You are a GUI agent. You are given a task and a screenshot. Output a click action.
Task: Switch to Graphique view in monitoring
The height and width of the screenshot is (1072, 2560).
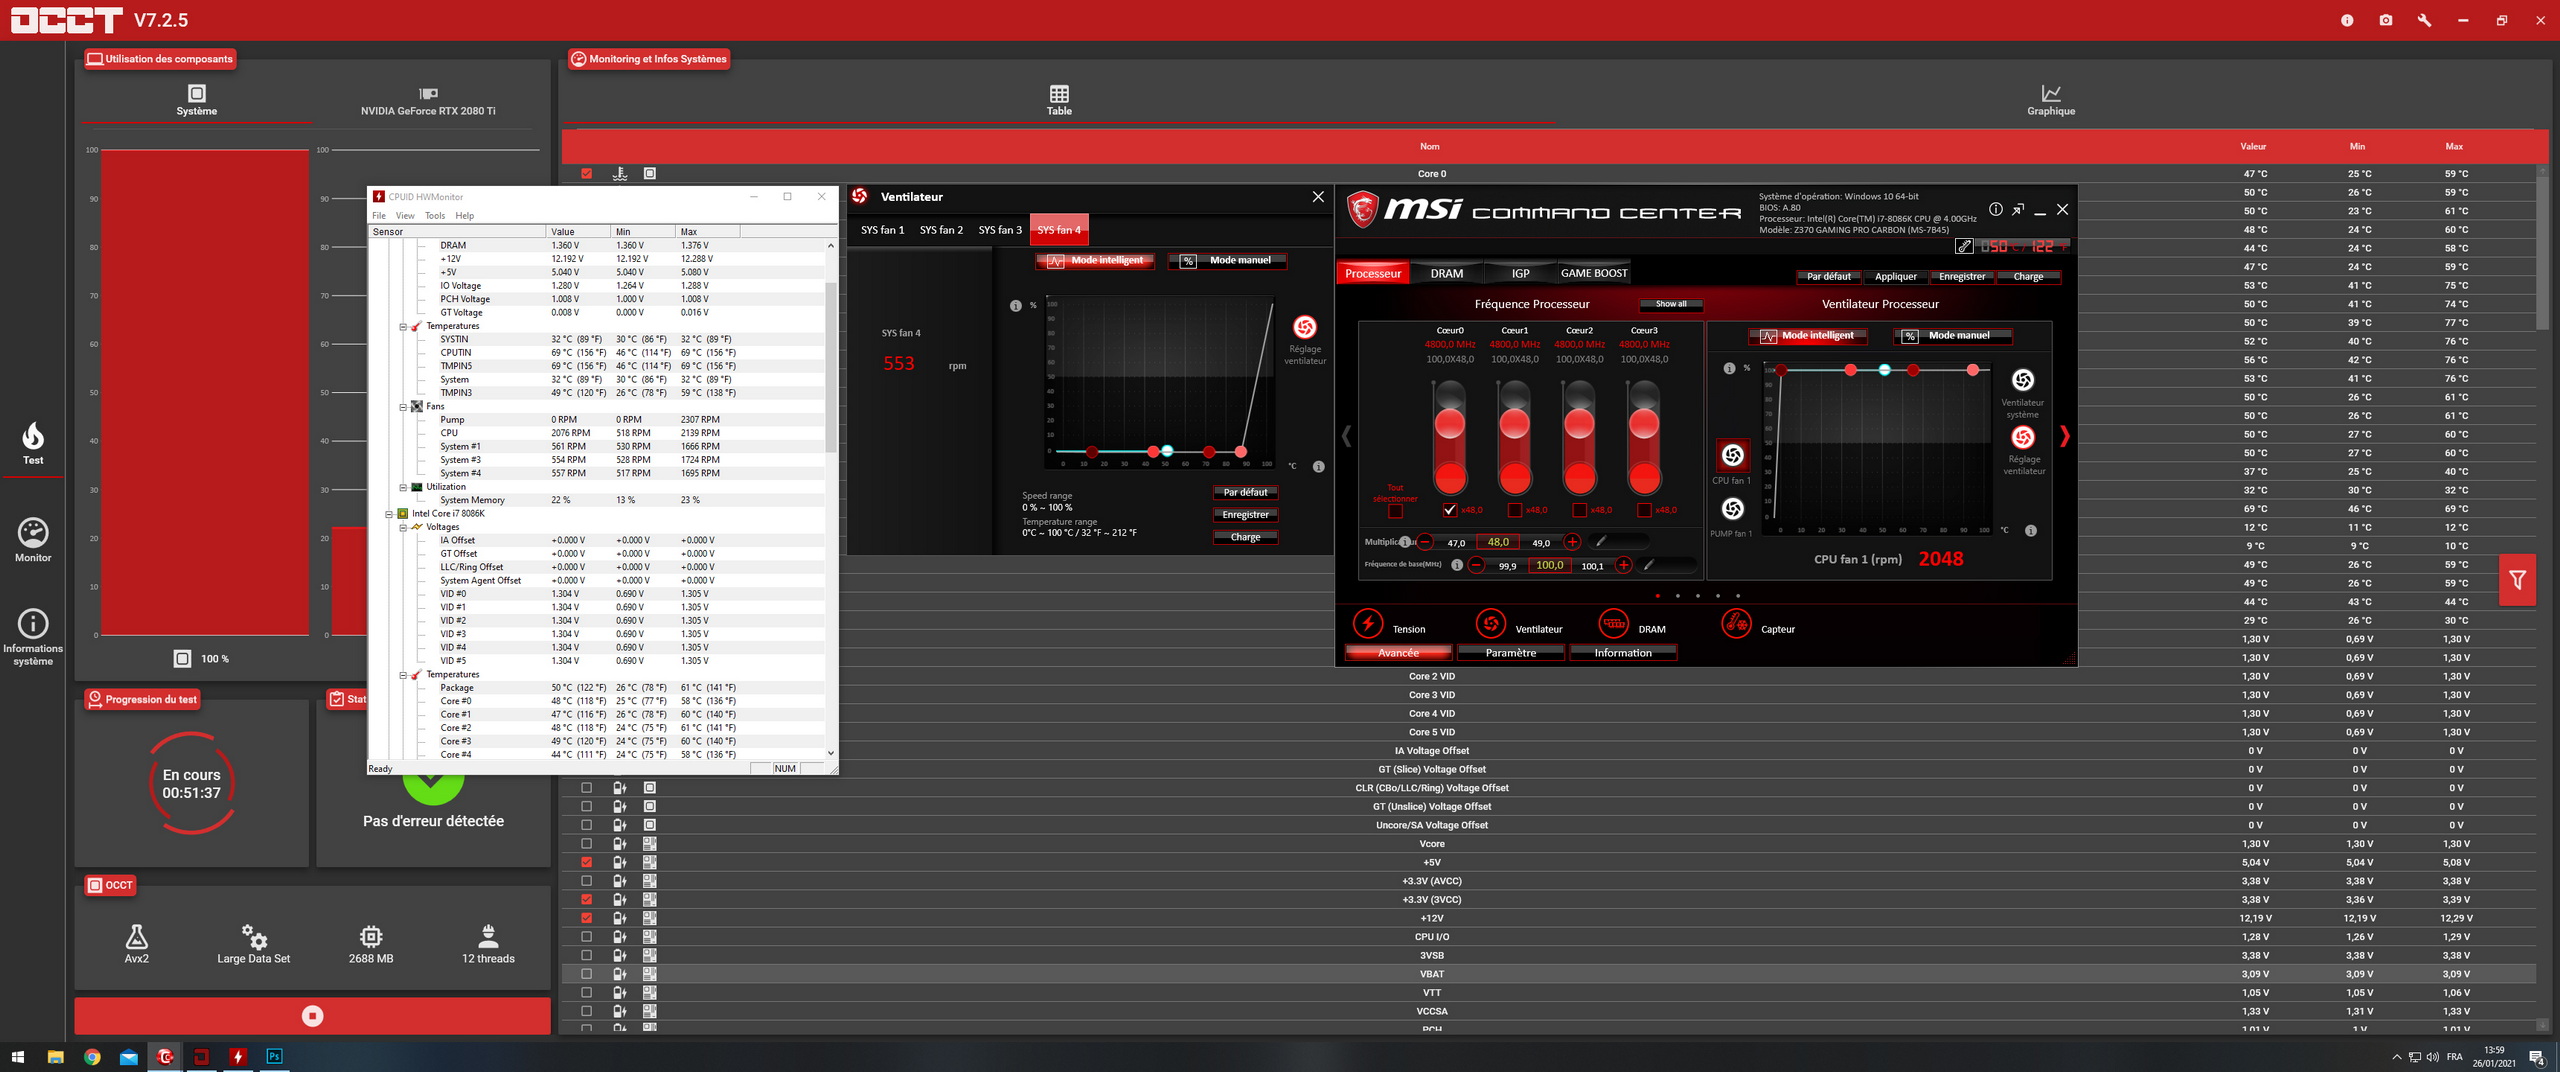2050,99
